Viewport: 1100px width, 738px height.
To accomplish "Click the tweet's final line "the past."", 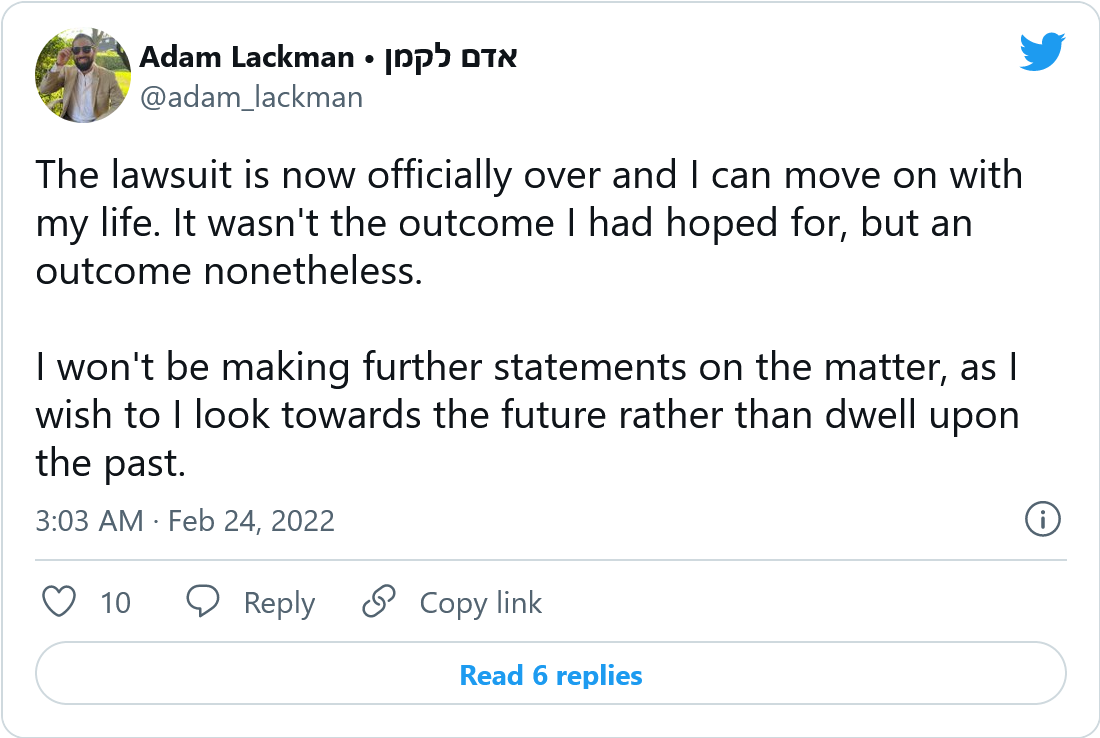I will click(111, 463).
